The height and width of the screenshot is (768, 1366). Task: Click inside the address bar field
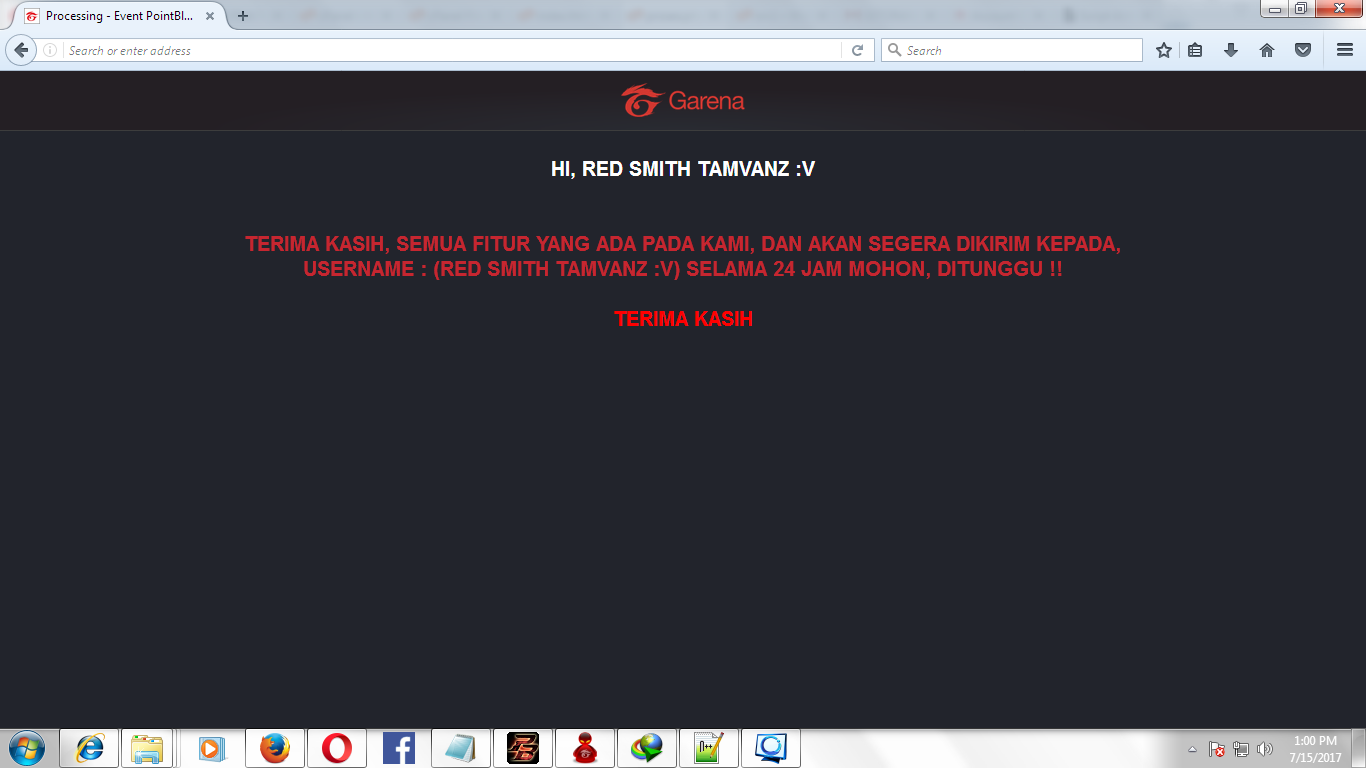pos(452,50)
